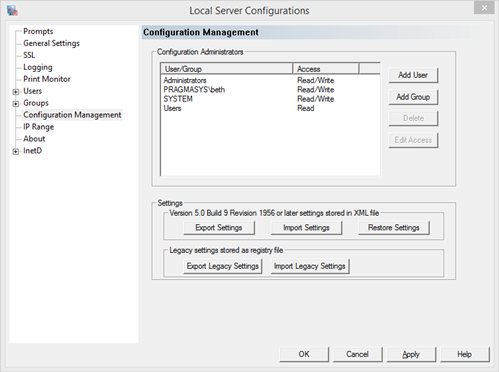The width and height of the screenshot is (499, 372).
Task: Open the About page
Action: (34, 139)
